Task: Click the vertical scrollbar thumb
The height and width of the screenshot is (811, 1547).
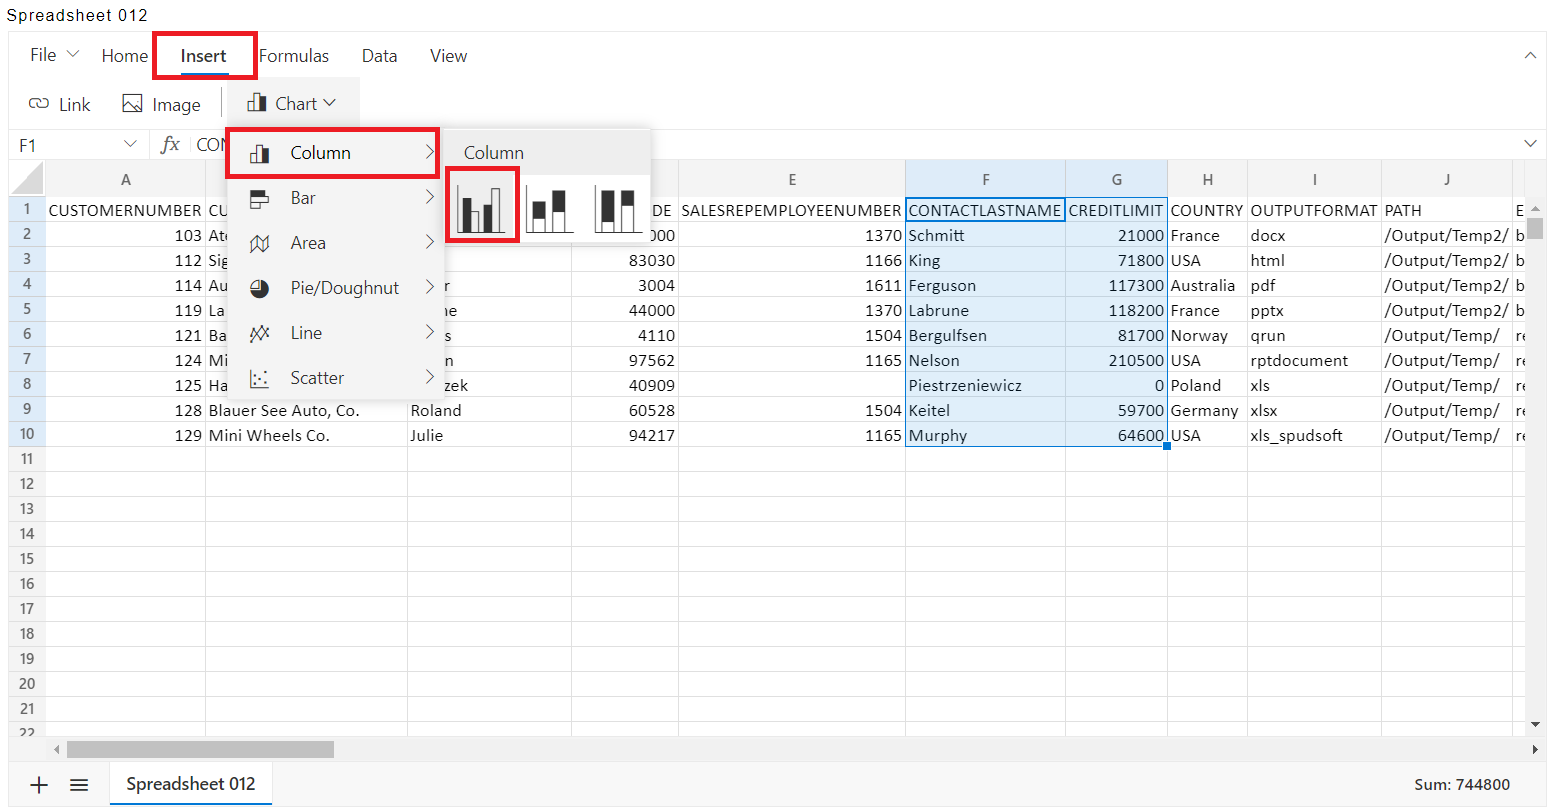Action: pyautogui.click(x=1535, y=229)
